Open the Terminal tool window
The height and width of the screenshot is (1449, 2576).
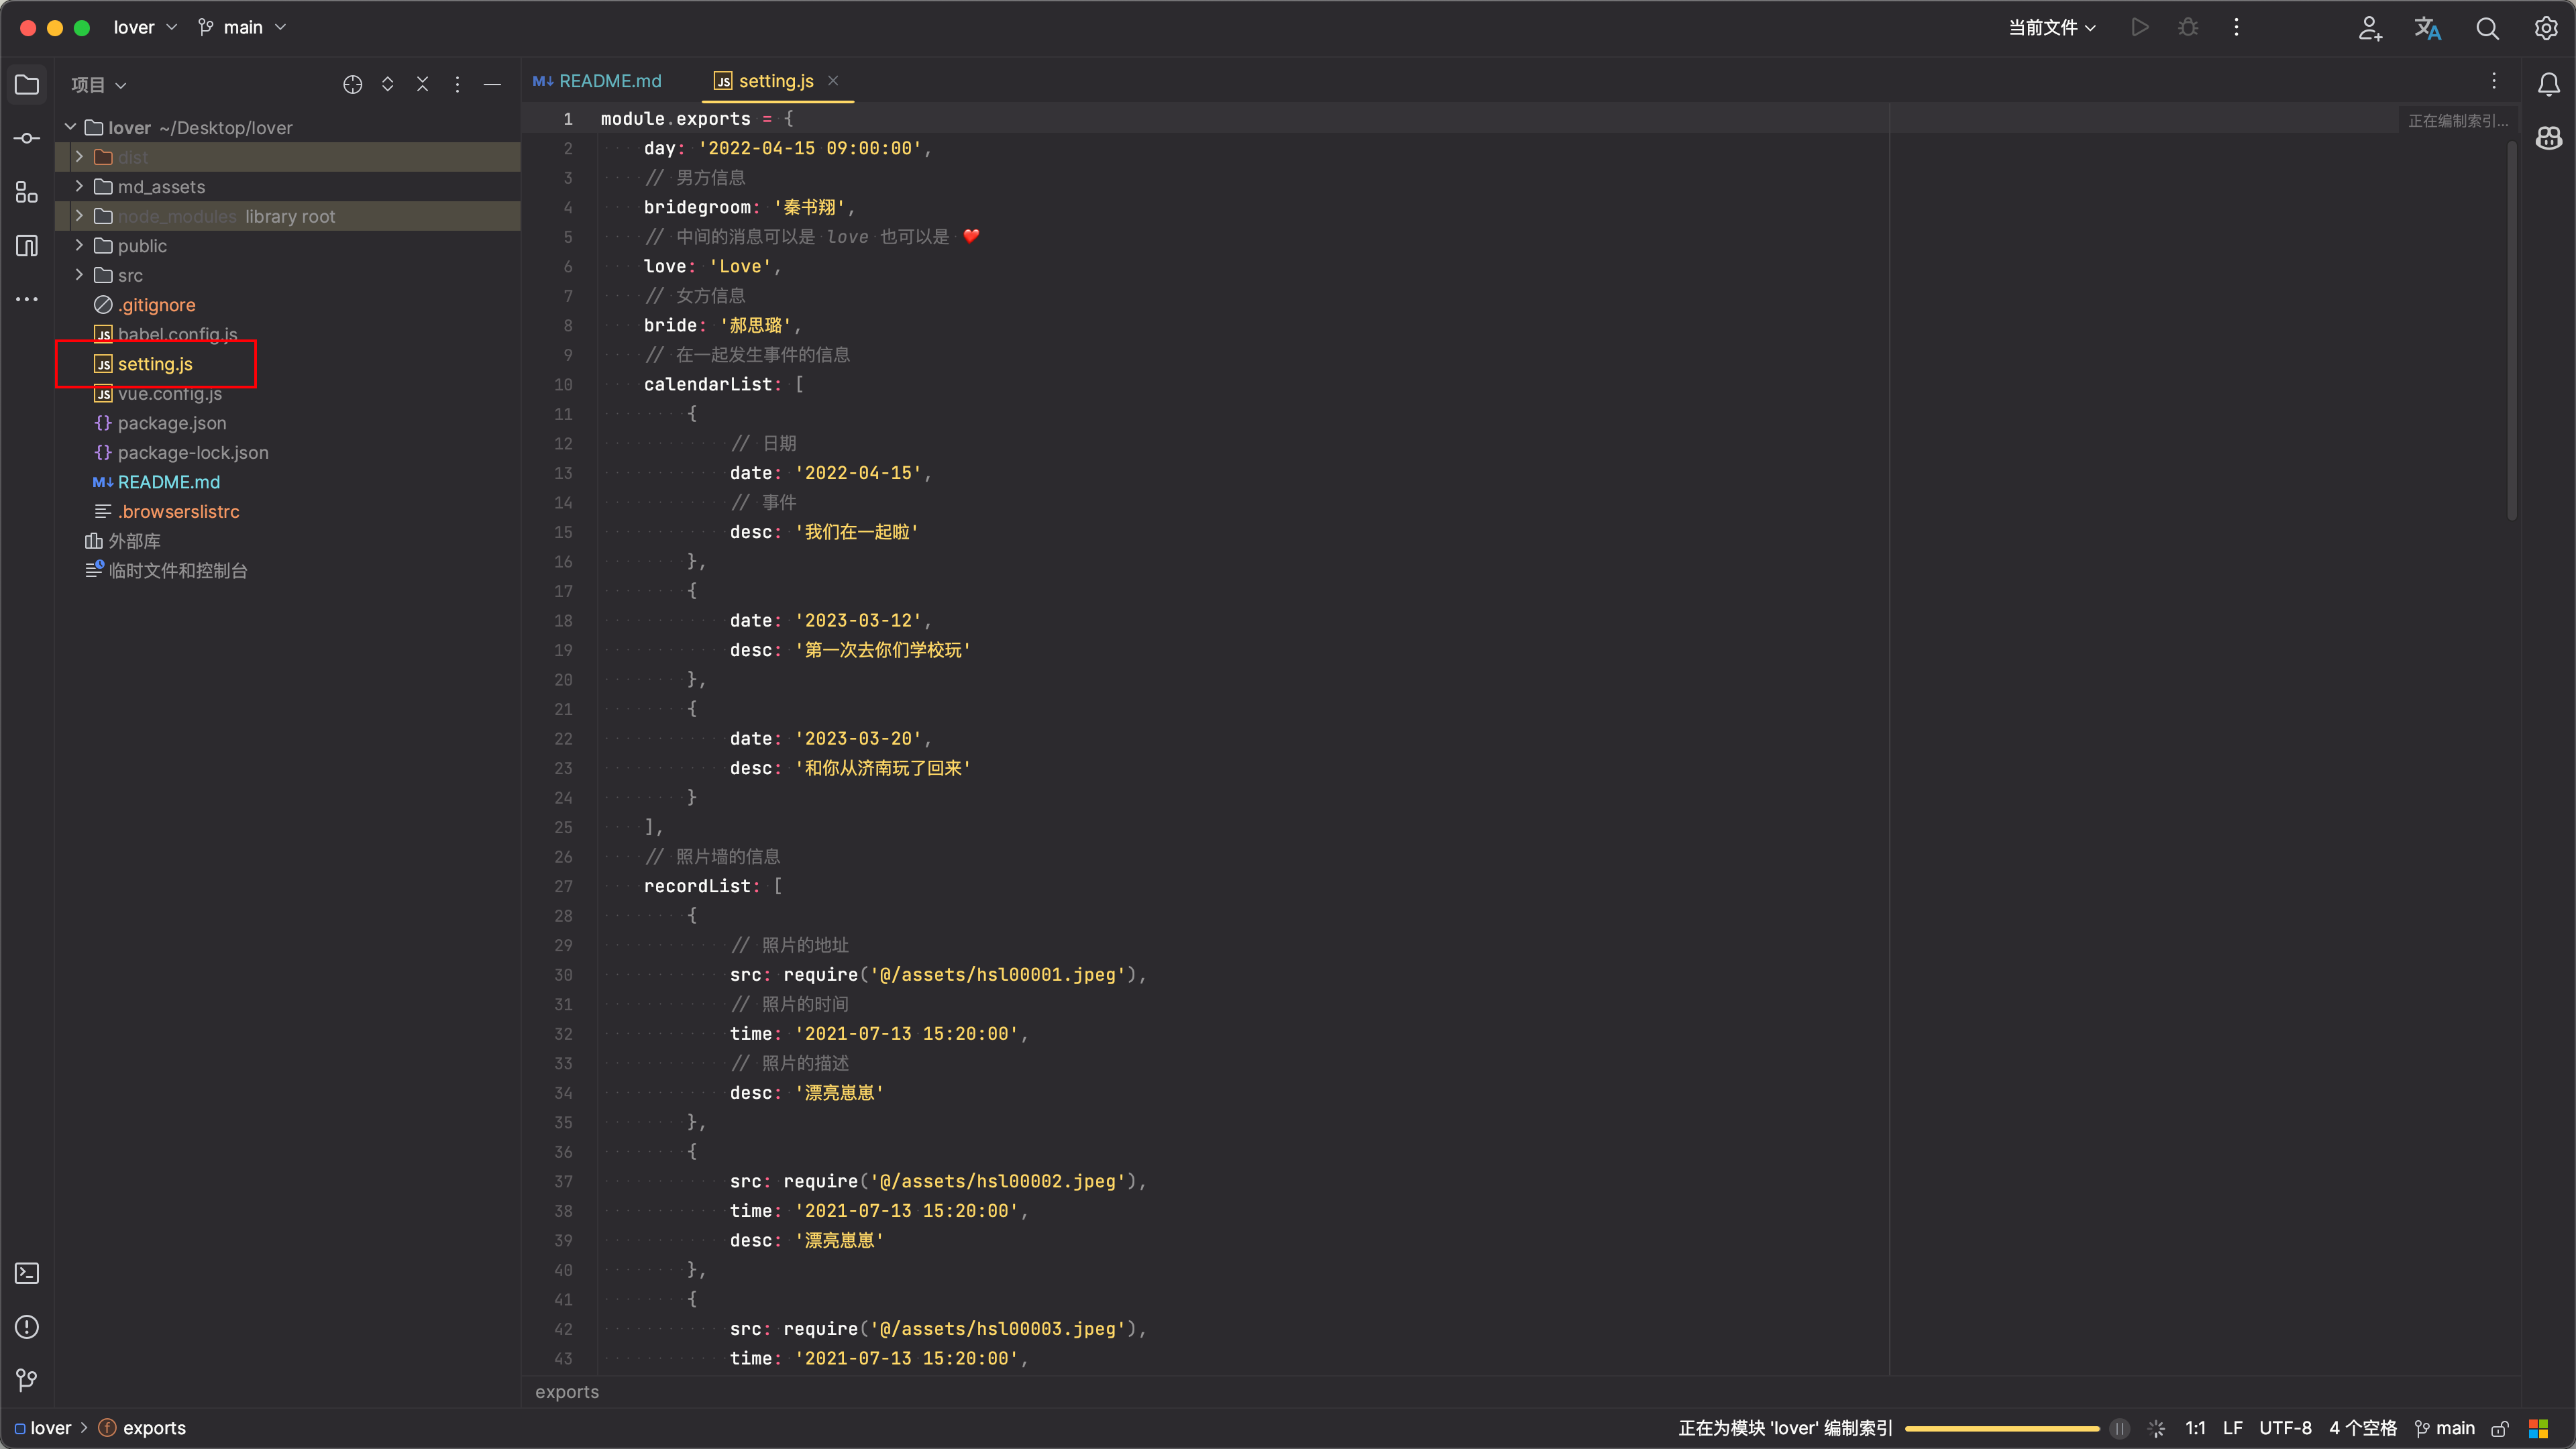(x=27, y=1273)
